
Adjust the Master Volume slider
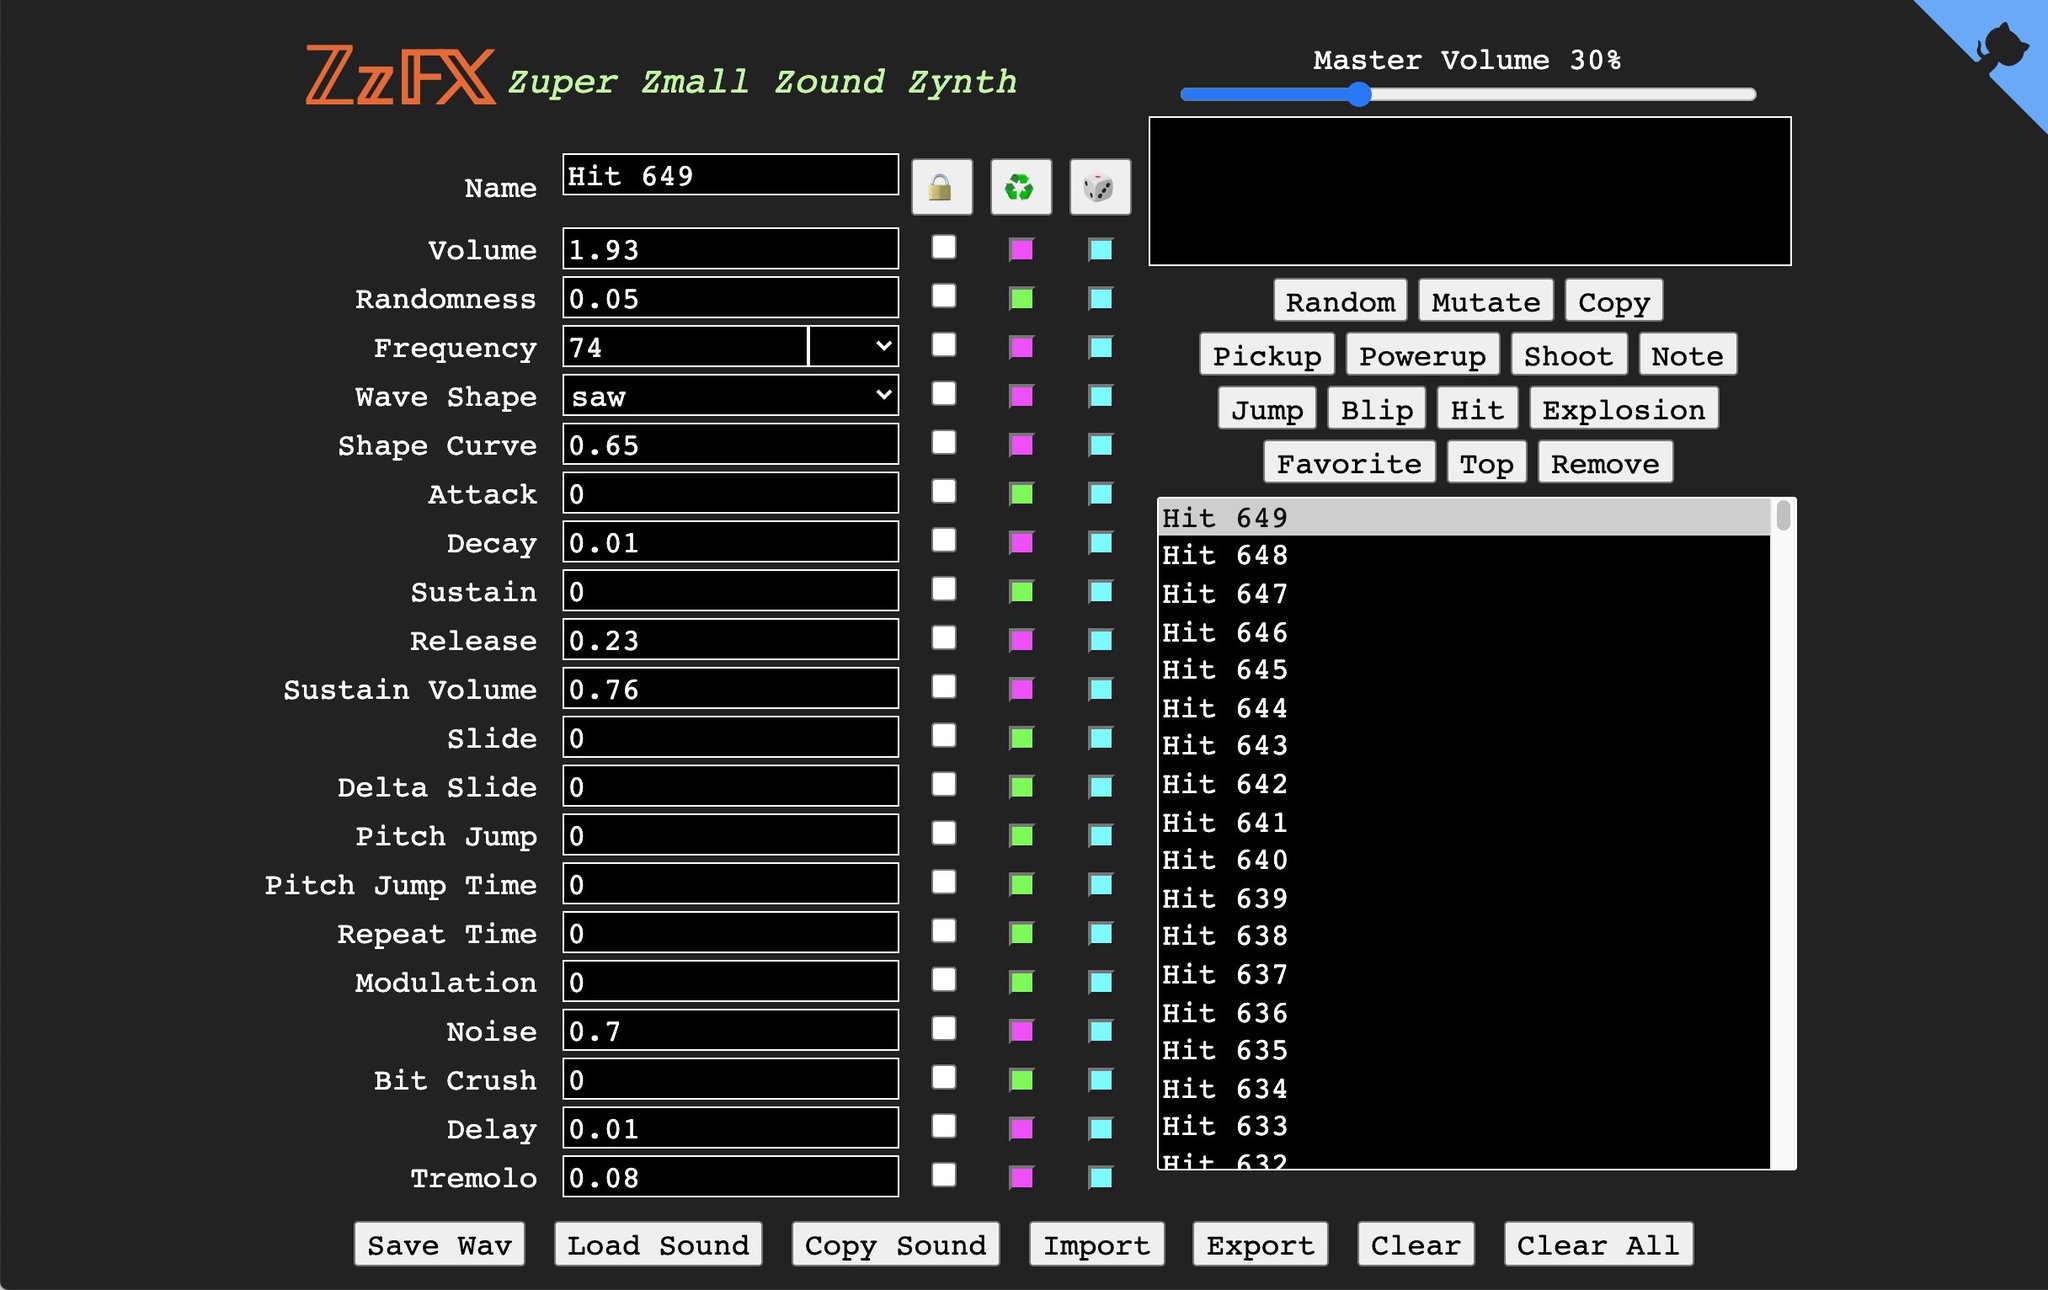pyautogui.click(x=1358, y=94)
